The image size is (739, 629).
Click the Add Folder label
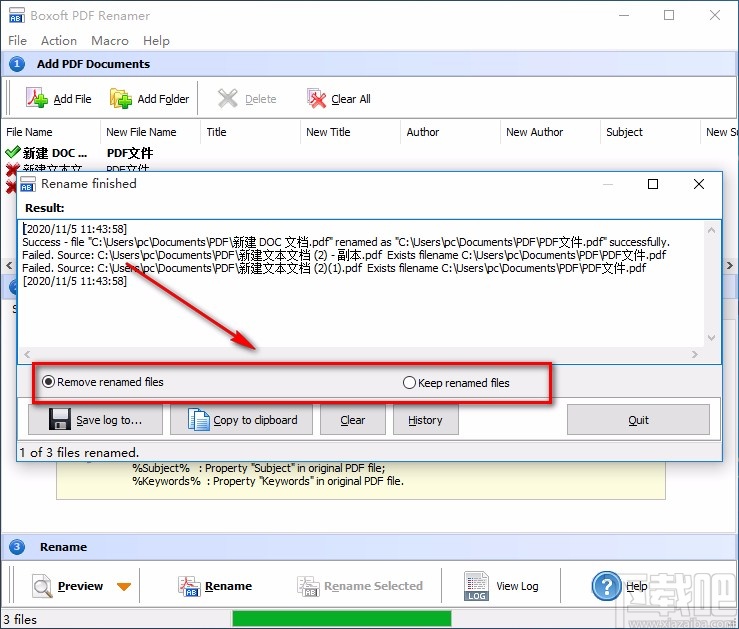pos(163,99)
